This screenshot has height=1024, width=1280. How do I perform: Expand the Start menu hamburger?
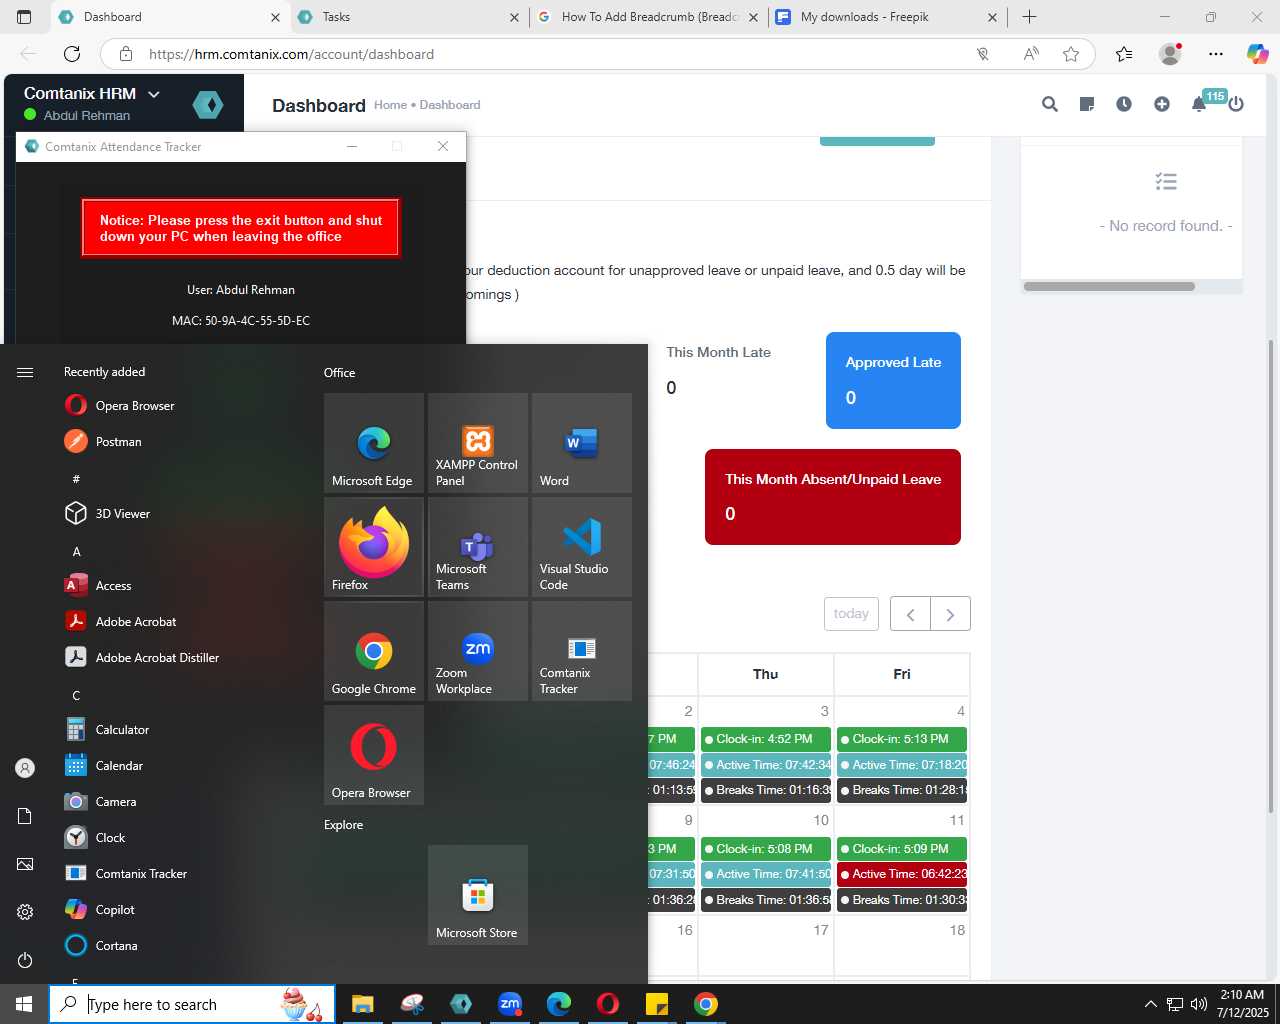(25, 372)
